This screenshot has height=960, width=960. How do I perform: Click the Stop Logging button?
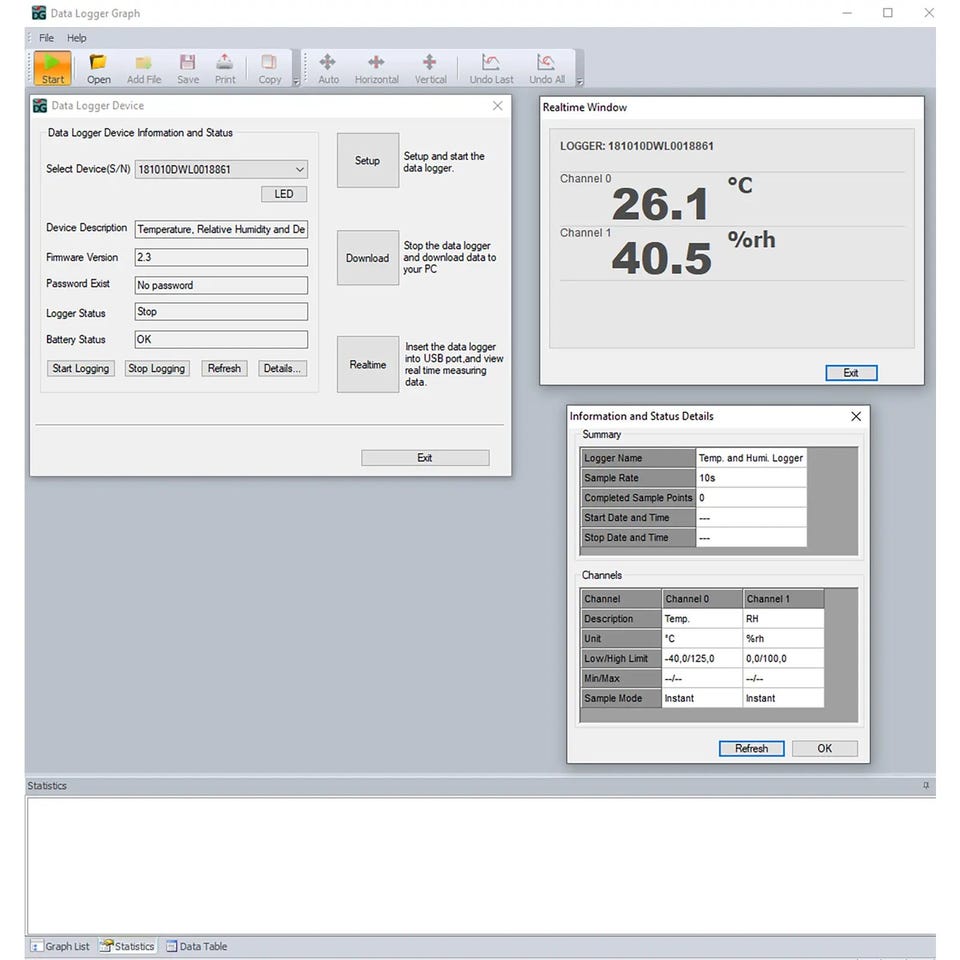[157, 369]
